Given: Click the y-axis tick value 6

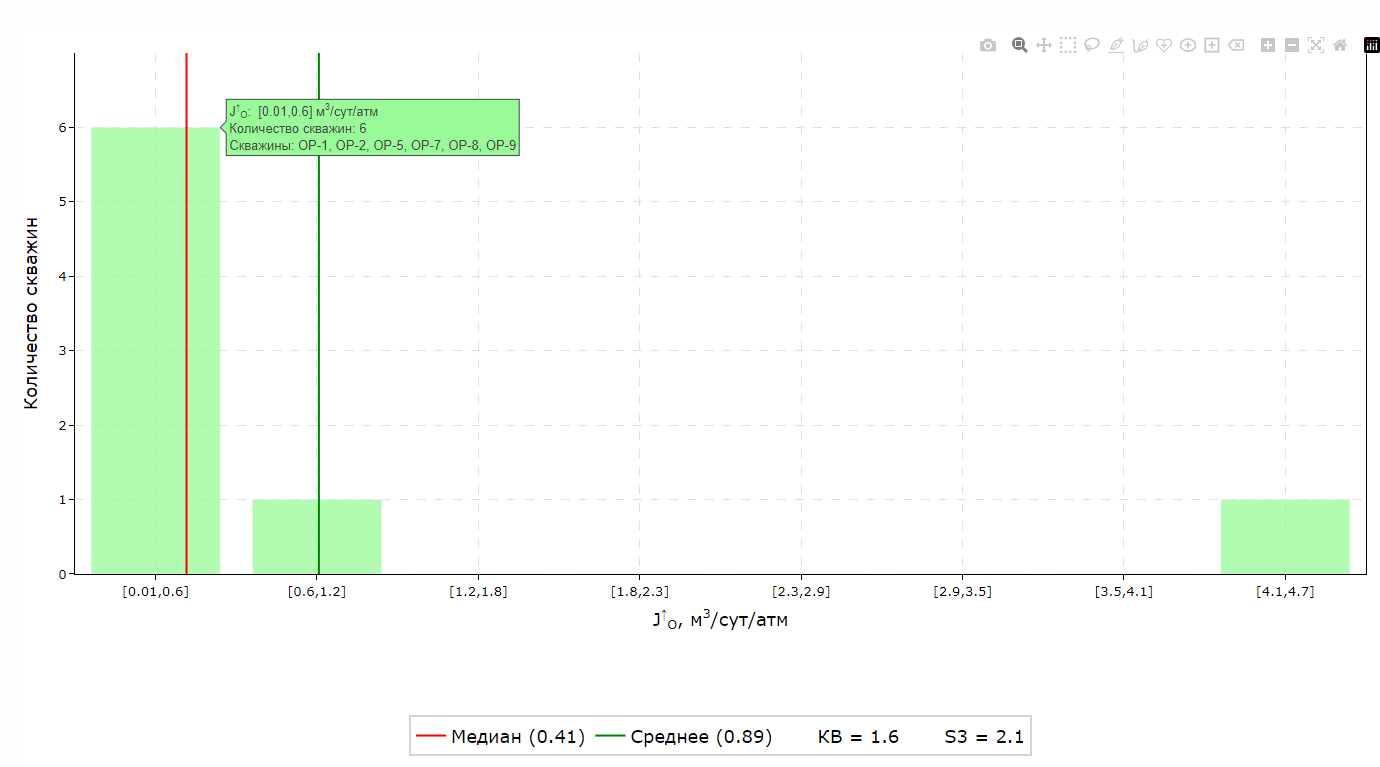Looking at the screenshot, I should [62, 127].
